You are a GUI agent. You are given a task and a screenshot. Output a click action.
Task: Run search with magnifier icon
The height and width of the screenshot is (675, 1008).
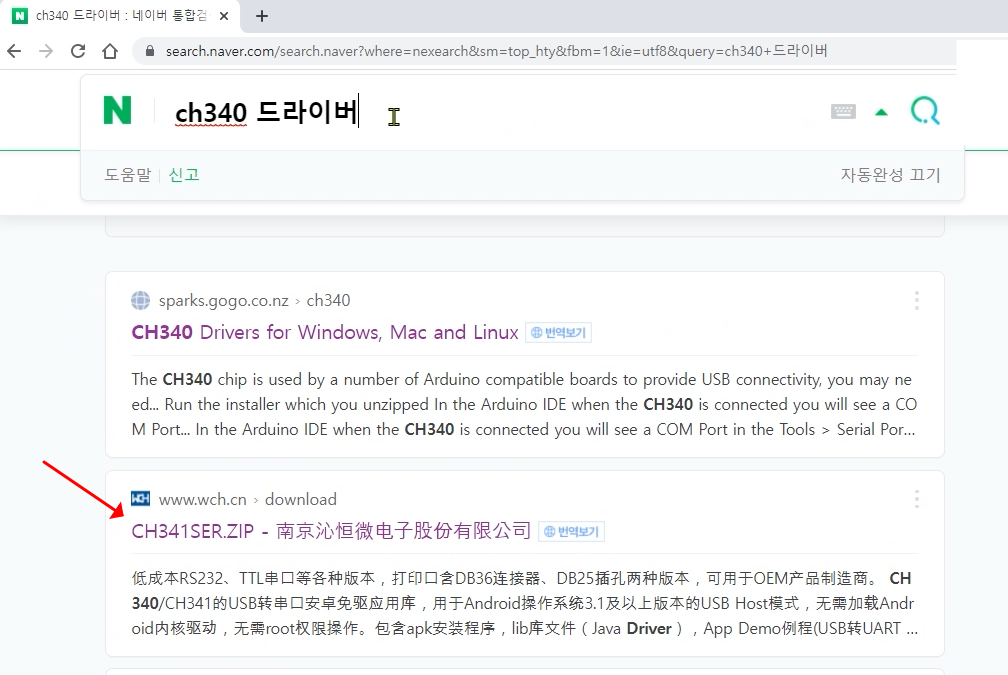pyautogui.click(x=925, y=111)
